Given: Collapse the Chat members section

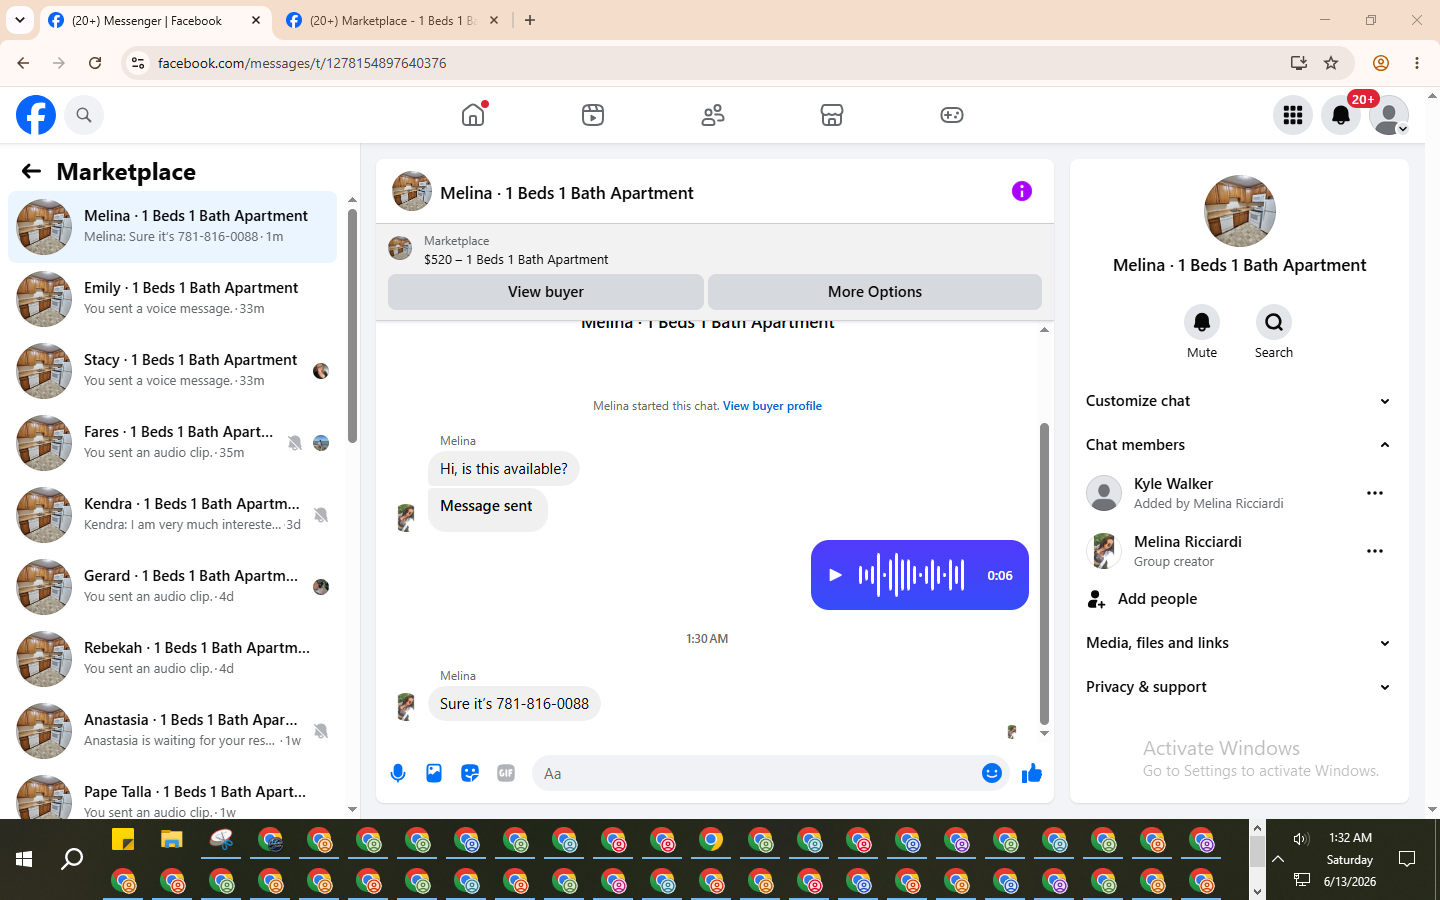Looking at the screenshot, I should [x=1238, y=445].
